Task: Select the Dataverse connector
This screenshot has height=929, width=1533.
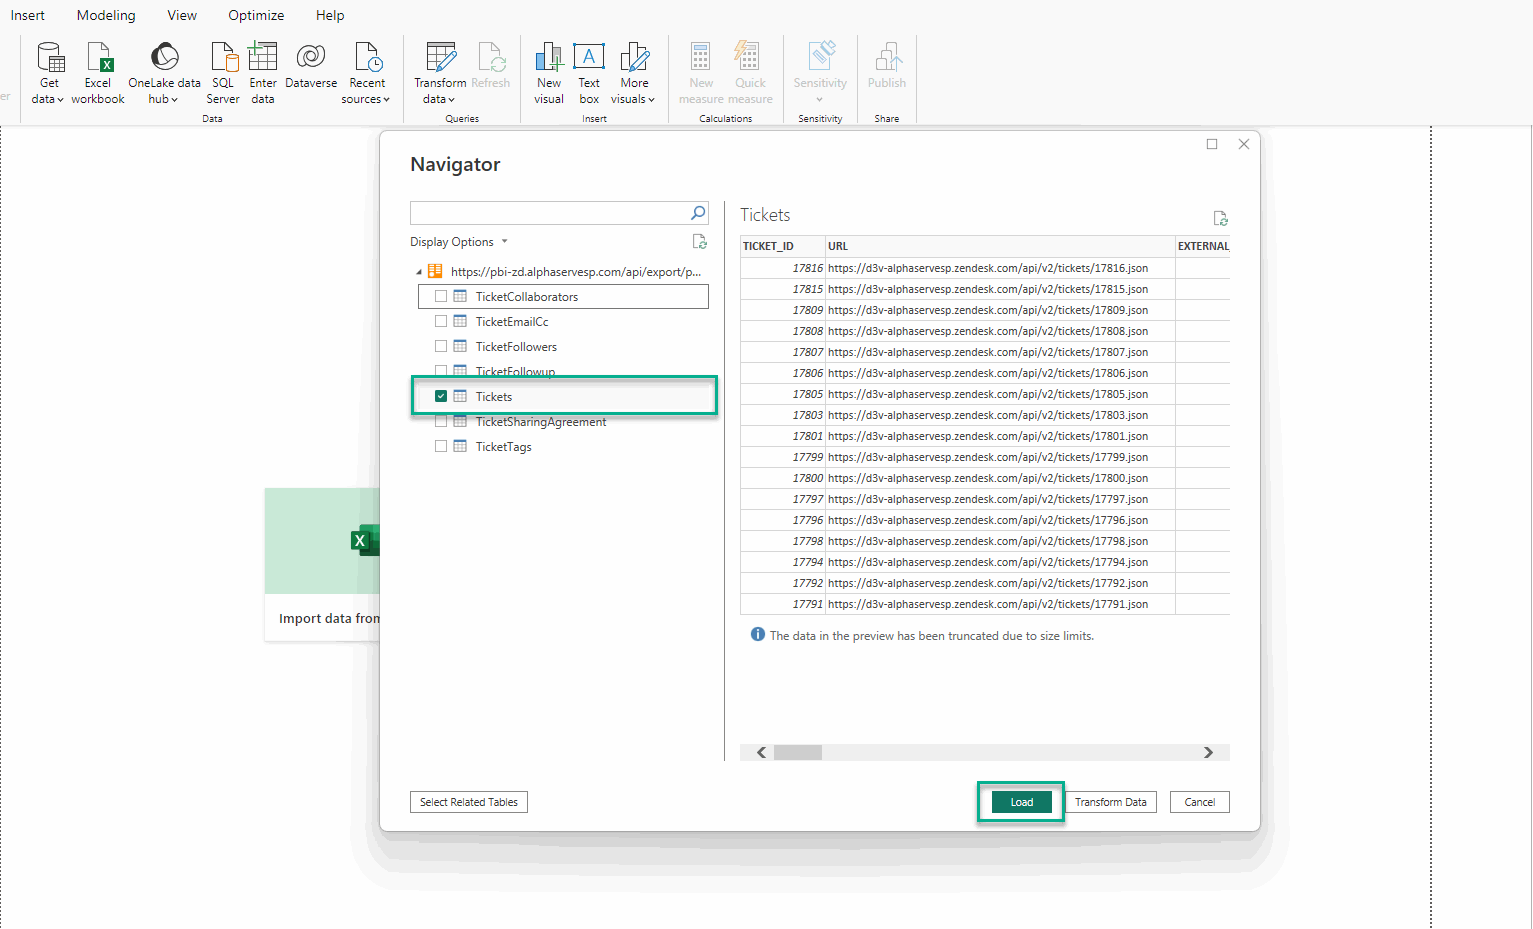Action: (310, 70)
